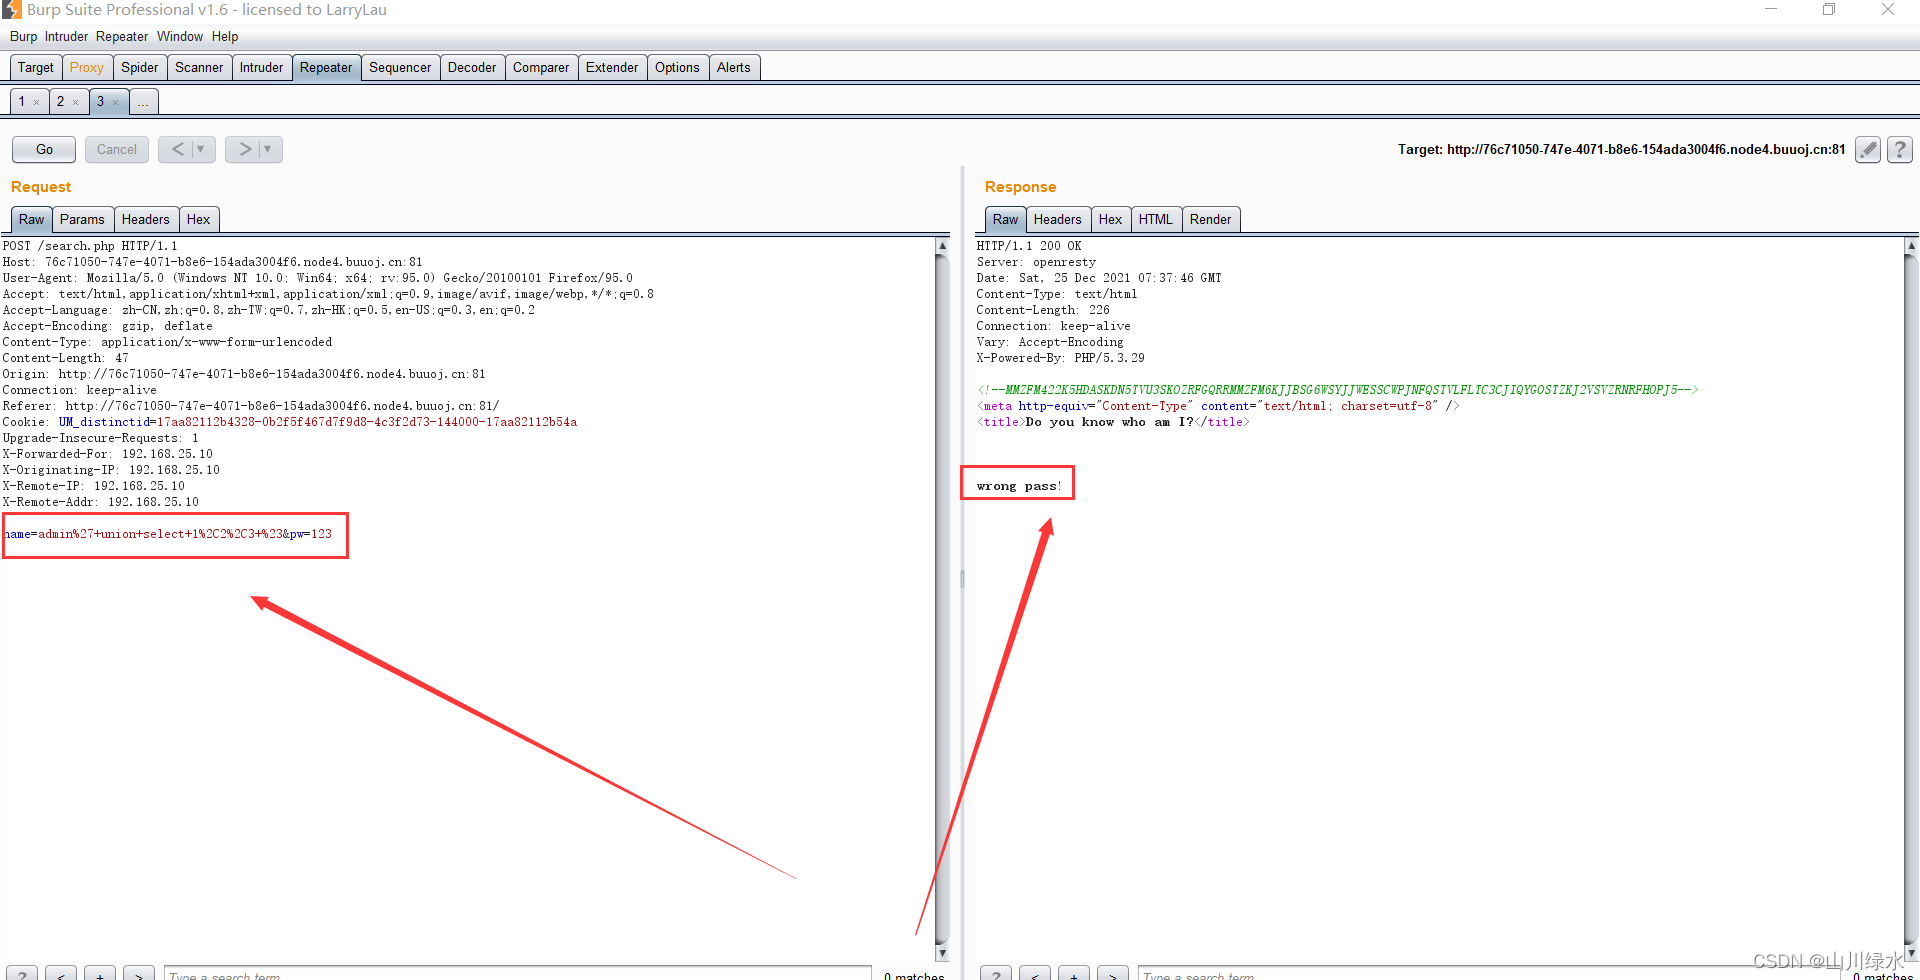Click the Cookie UM_distinctid header line

290,422
